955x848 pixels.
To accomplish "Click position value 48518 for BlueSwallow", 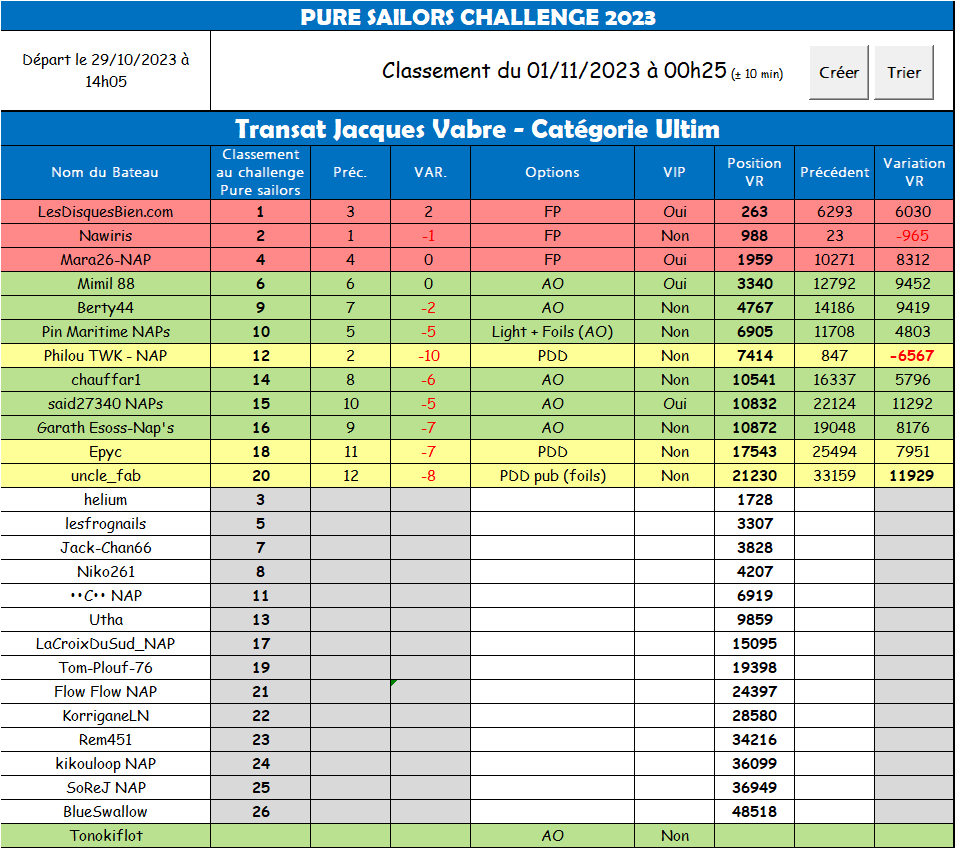I will [x=754, y=812].
